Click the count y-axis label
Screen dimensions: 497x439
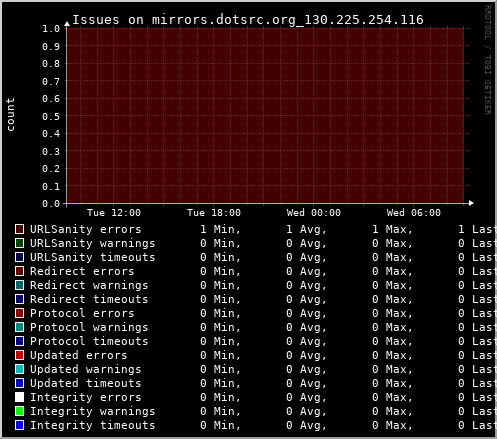(10, 114)
